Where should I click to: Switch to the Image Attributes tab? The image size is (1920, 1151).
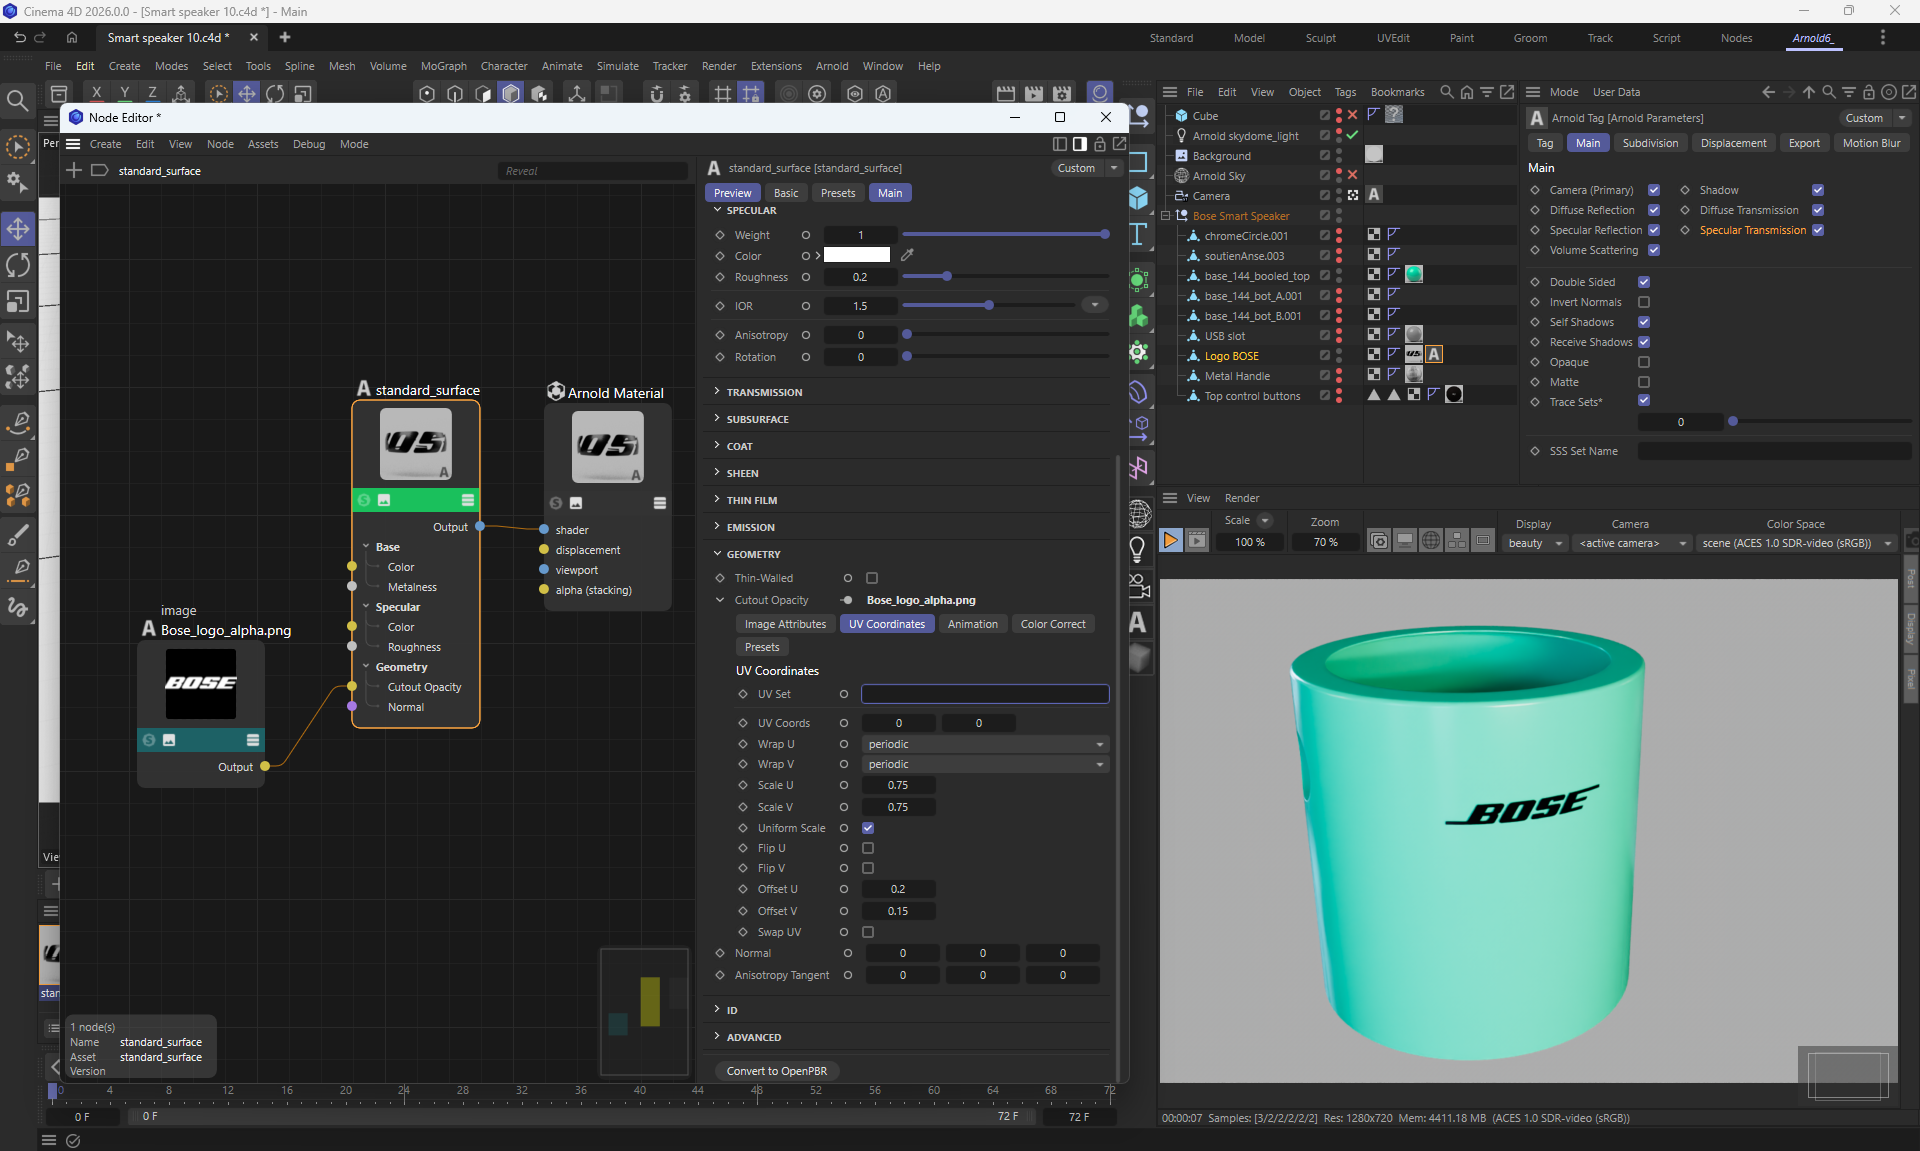785,624
